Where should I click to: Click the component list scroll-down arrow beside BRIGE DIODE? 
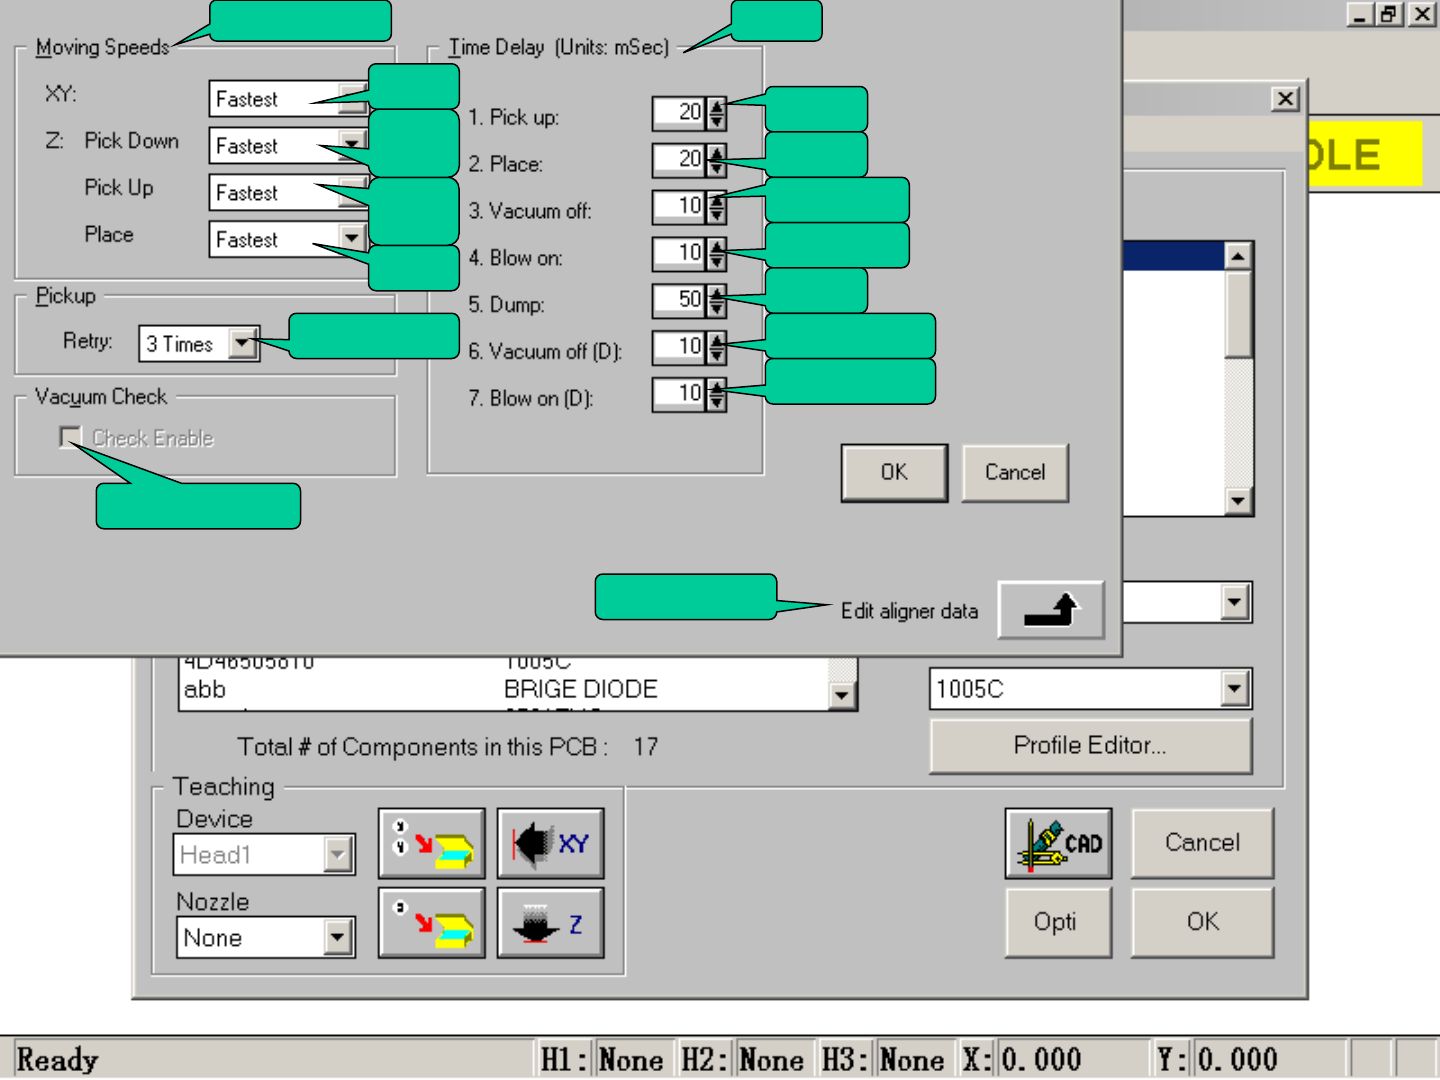[842, 694]
